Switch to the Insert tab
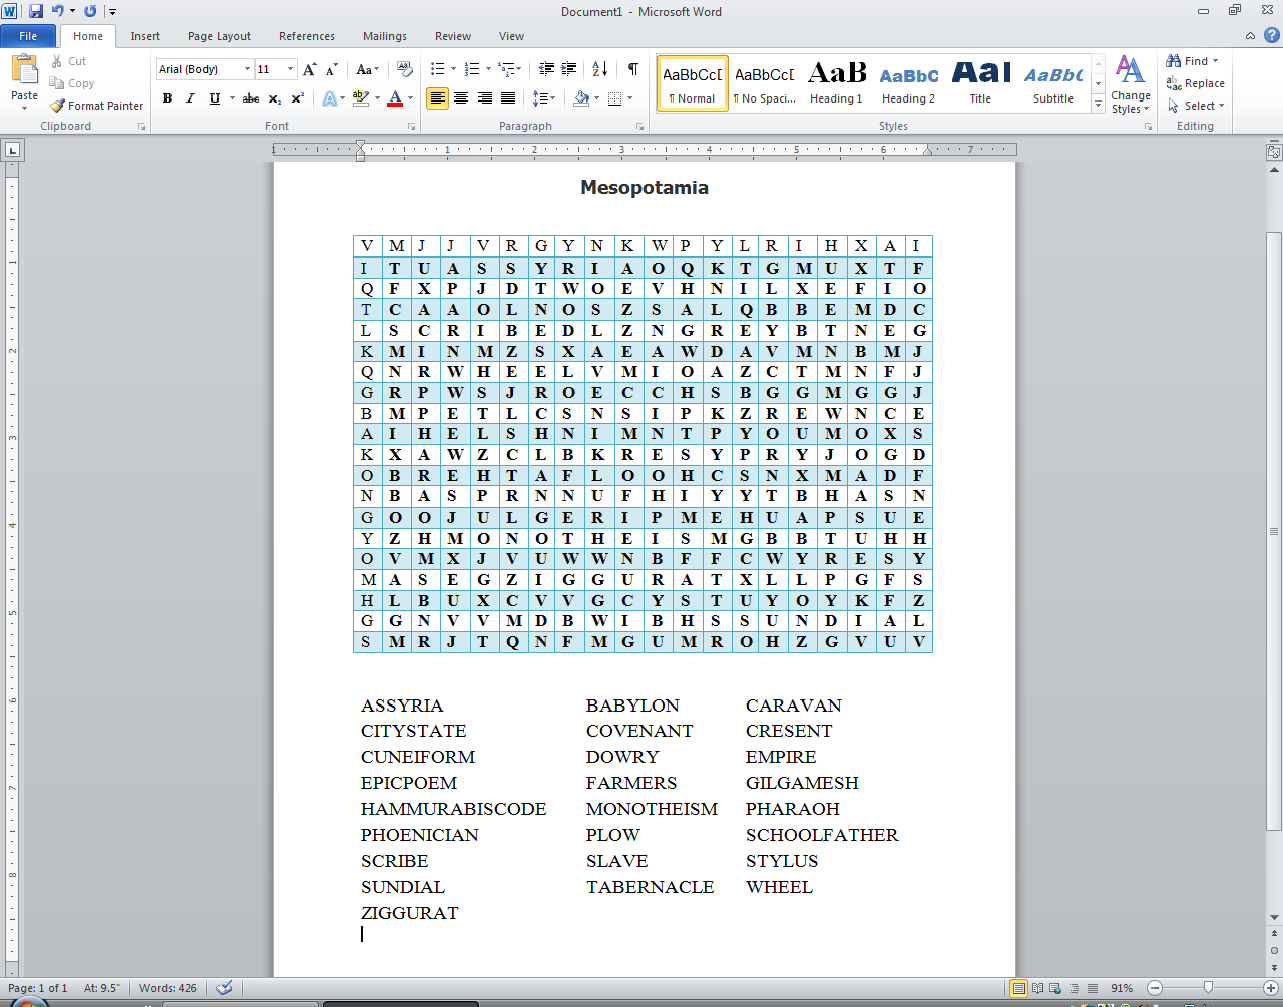Viewport: 1283px width, 1007px height. click(145, 36)
